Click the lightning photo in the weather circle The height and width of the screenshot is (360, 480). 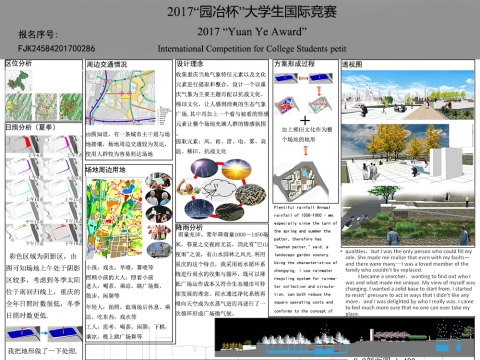pyautogui.click(x=204, y=168)
